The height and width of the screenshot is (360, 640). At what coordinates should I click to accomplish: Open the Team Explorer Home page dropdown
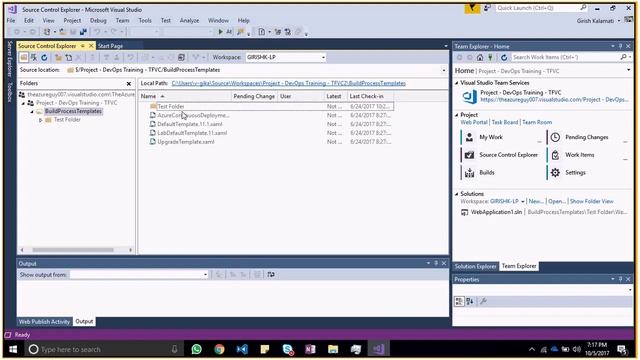click(x=628, y=71)
